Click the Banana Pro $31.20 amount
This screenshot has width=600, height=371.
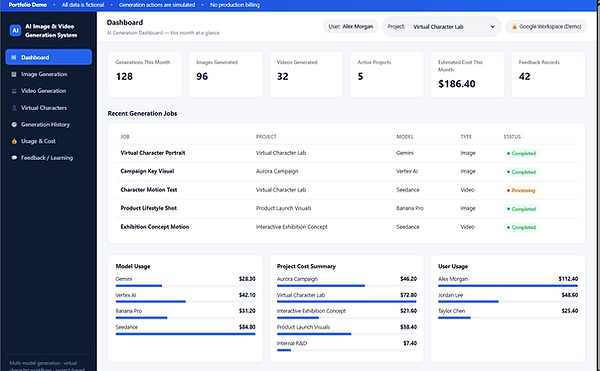click(247, 311)
